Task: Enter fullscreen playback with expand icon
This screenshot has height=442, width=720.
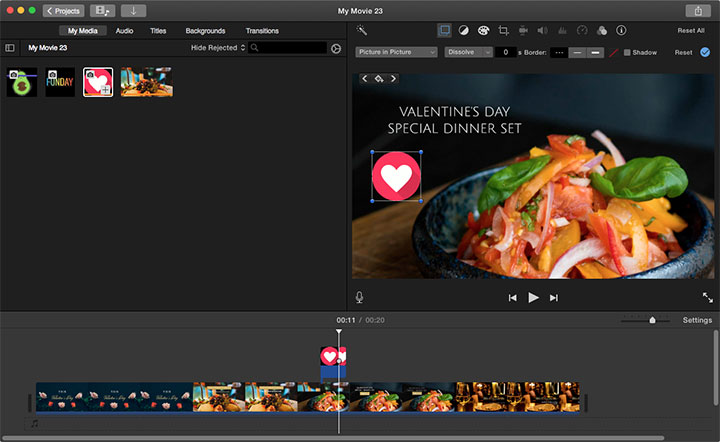Action: (x=707, y=297)
